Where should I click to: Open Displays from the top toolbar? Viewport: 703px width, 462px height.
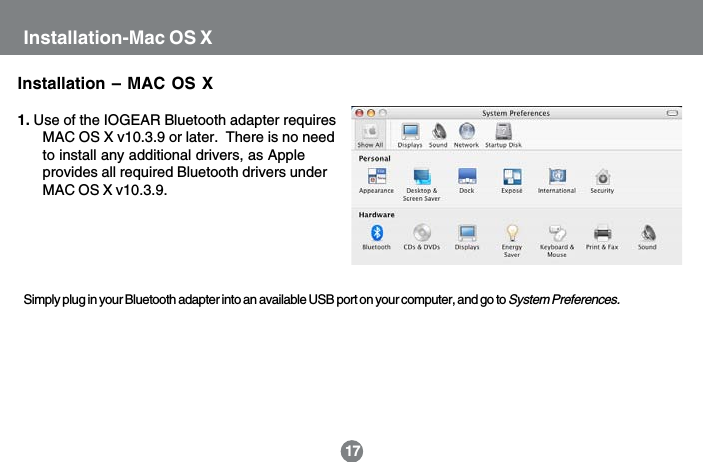pyautogui.click(x=410, y=135)
